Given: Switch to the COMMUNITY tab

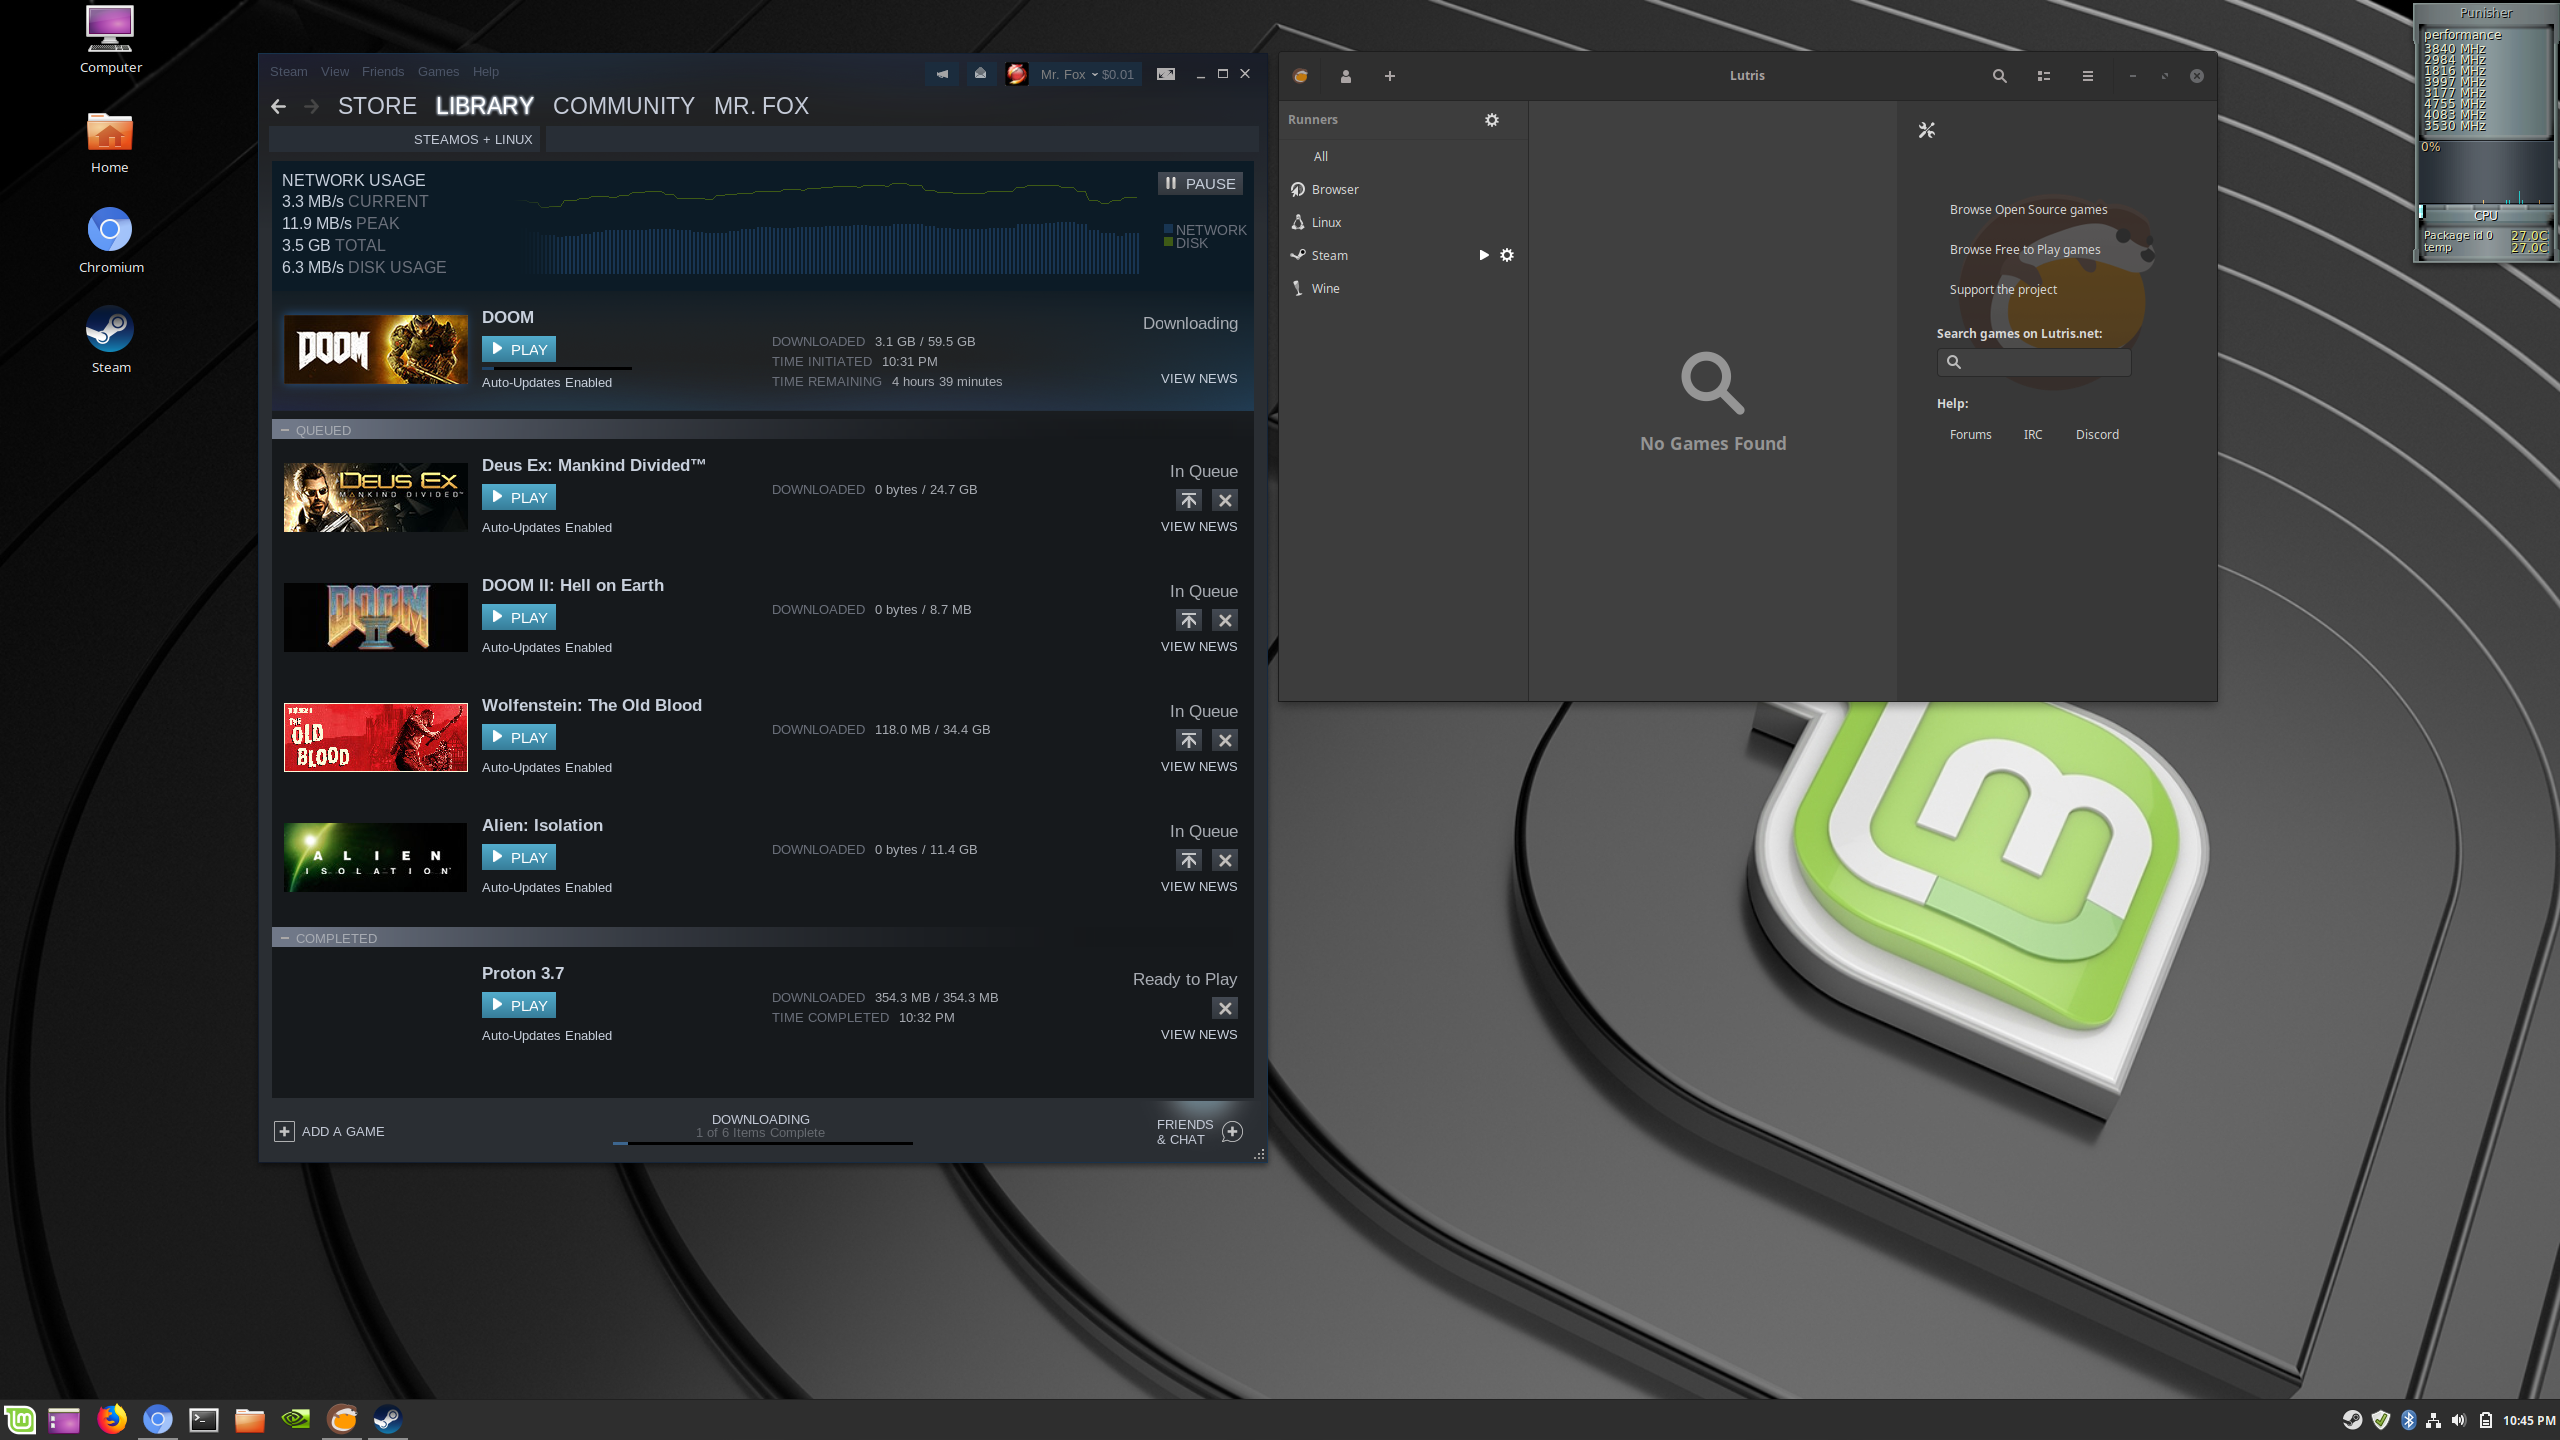Looking at the screenshot, I should click(623, 106).
